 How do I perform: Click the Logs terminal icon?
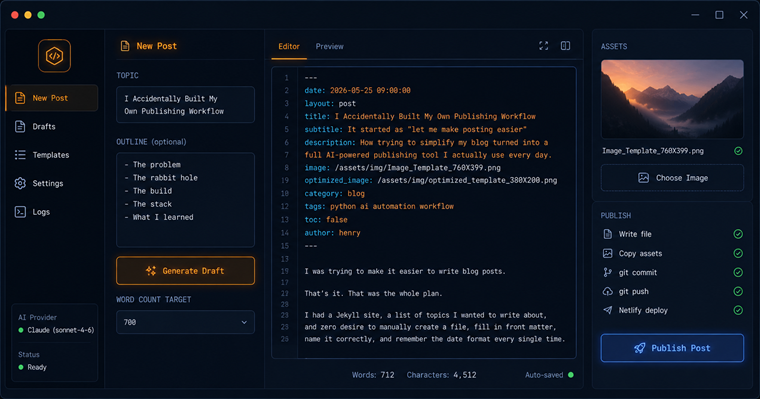tap(20, 212)
